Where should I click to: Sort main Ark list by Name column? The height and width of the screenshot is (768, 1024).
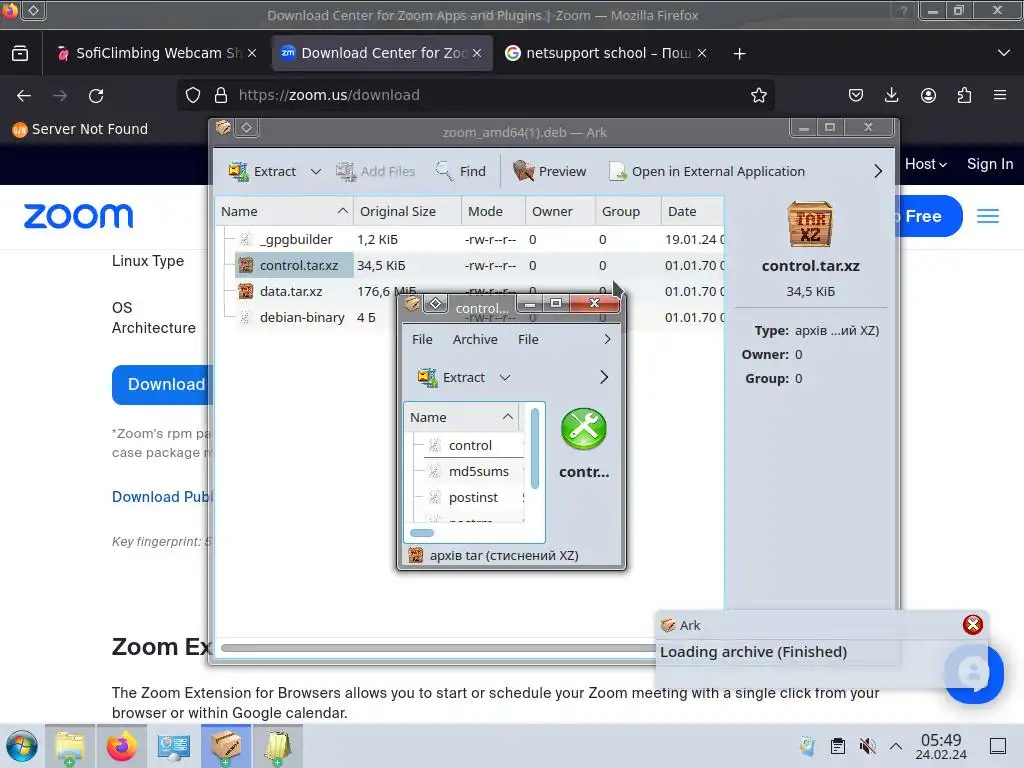284,212
